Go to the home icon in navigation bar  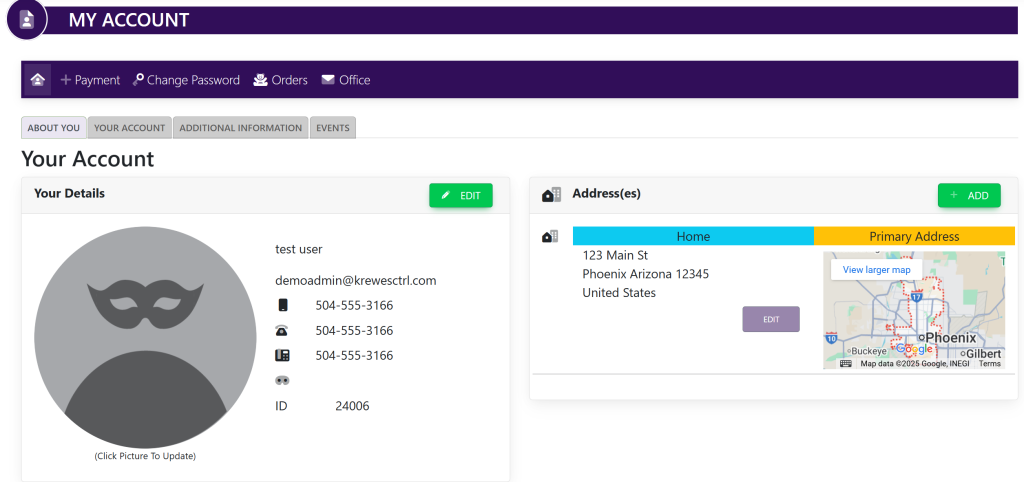tap(38, 80)
